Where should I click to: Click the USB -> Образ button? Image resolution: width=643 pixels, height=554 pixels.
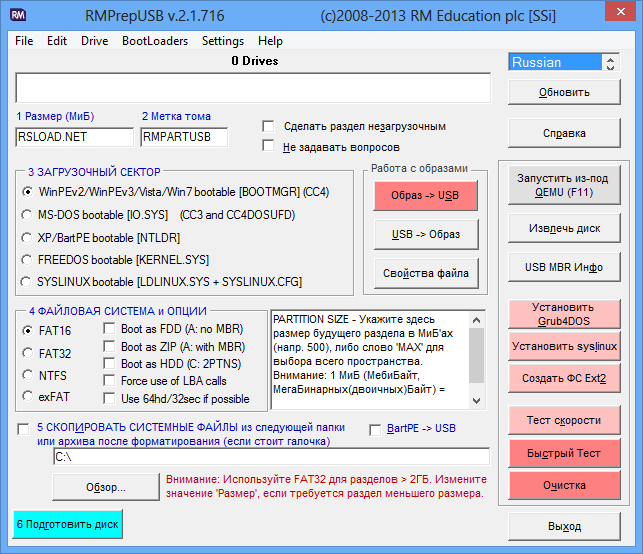426,235
